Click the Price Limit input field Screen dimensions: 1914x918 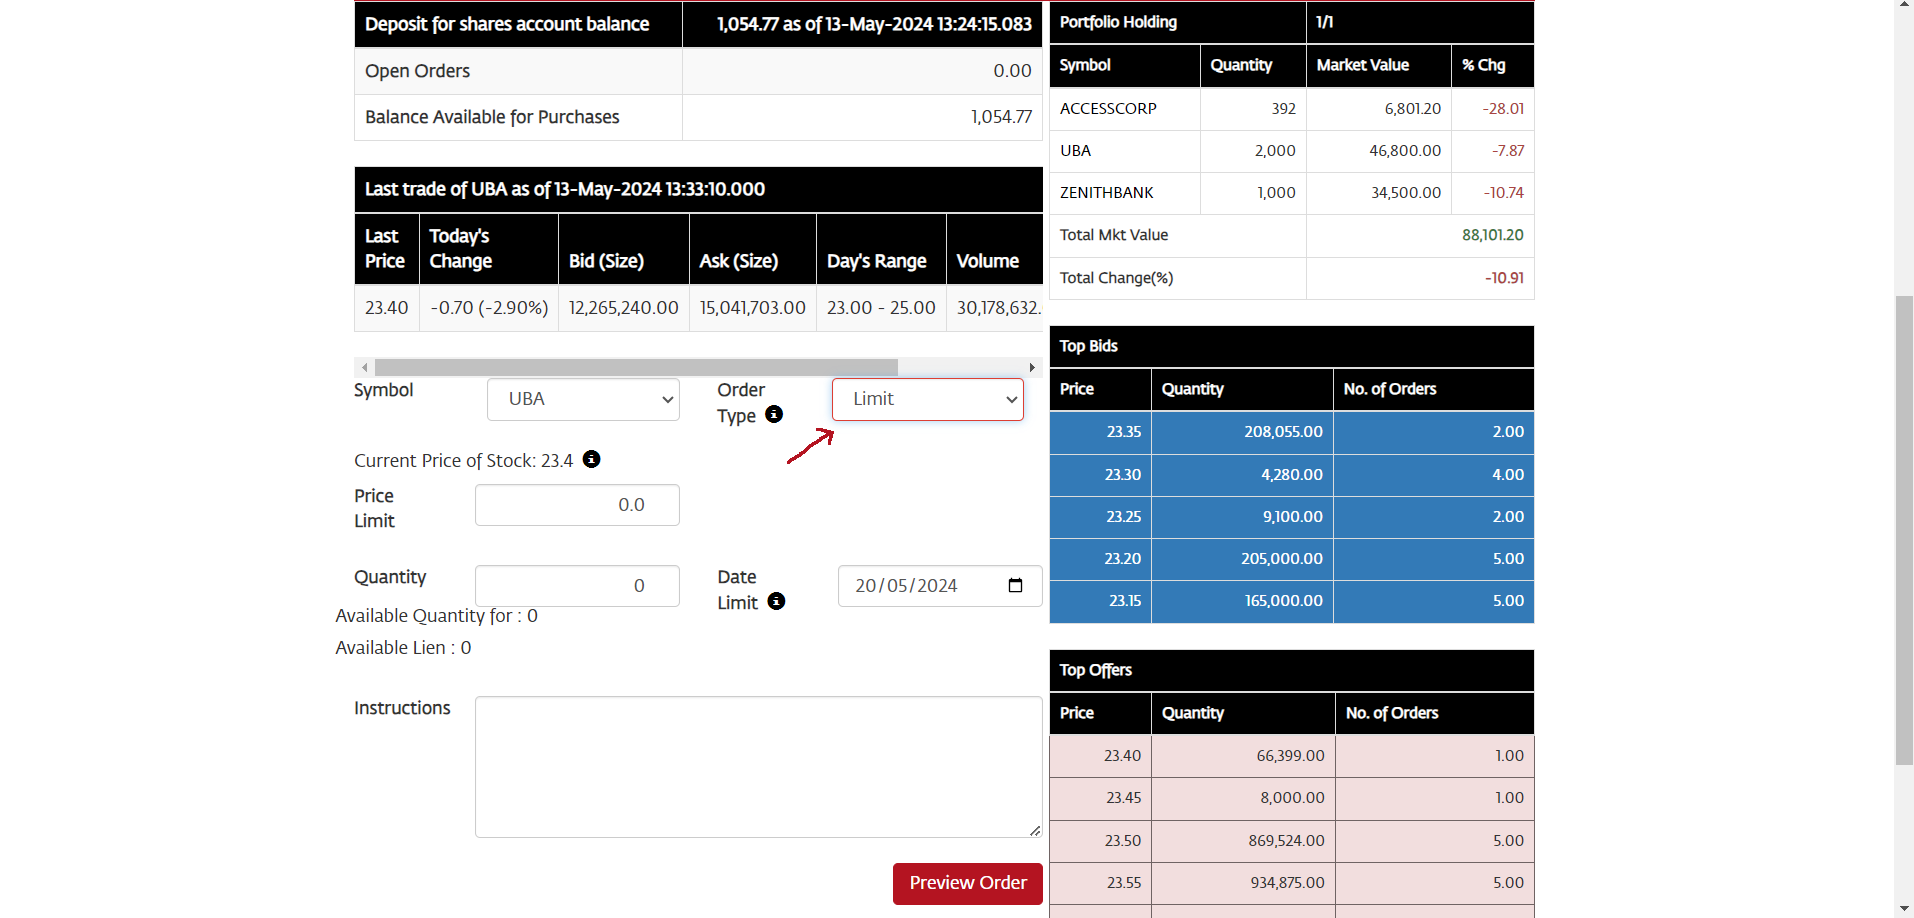(x=577, y=505)
